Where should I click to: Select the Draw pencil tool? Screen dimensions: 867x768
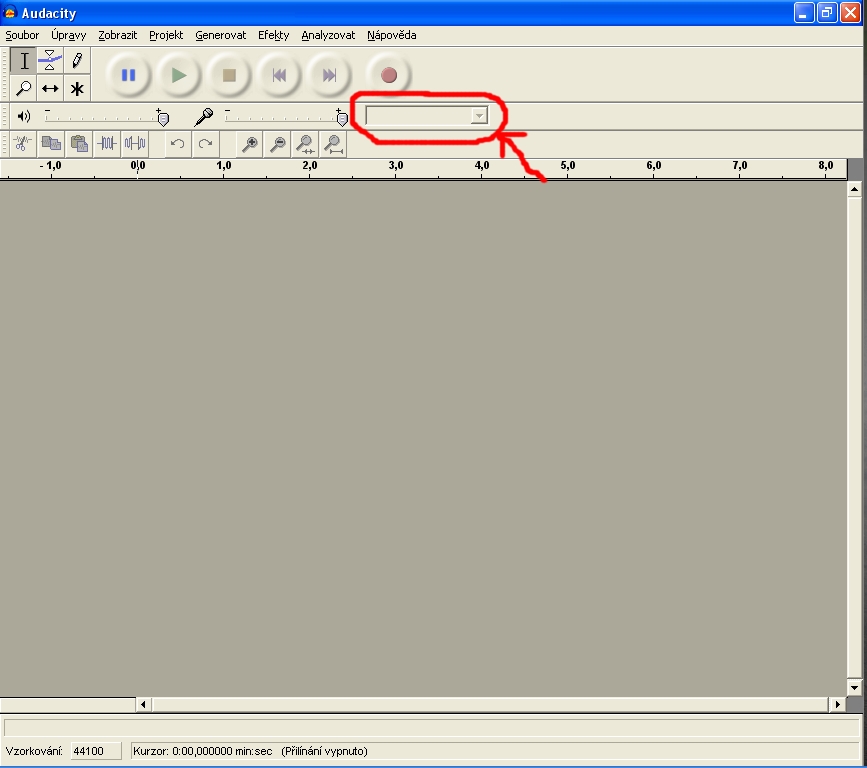tap(77, 61)
